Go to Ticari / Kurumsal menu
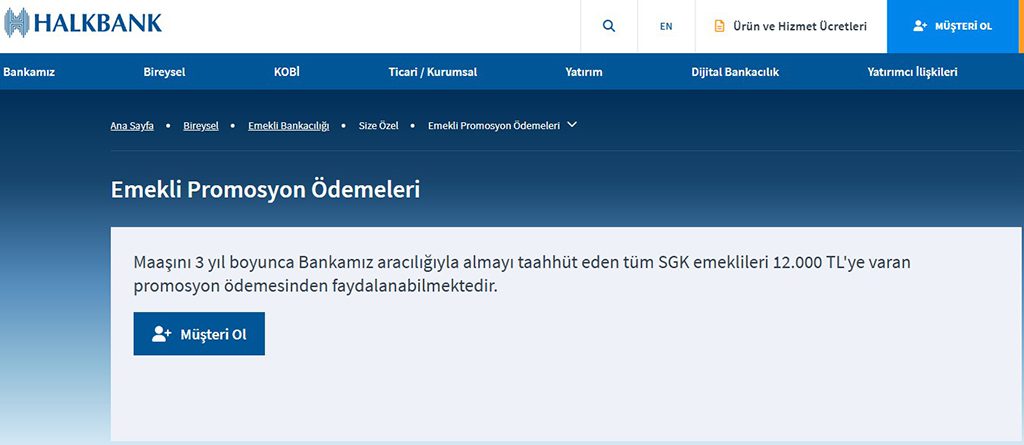The height and width of the screenshot is (445, 1024). tap(432, 72)
